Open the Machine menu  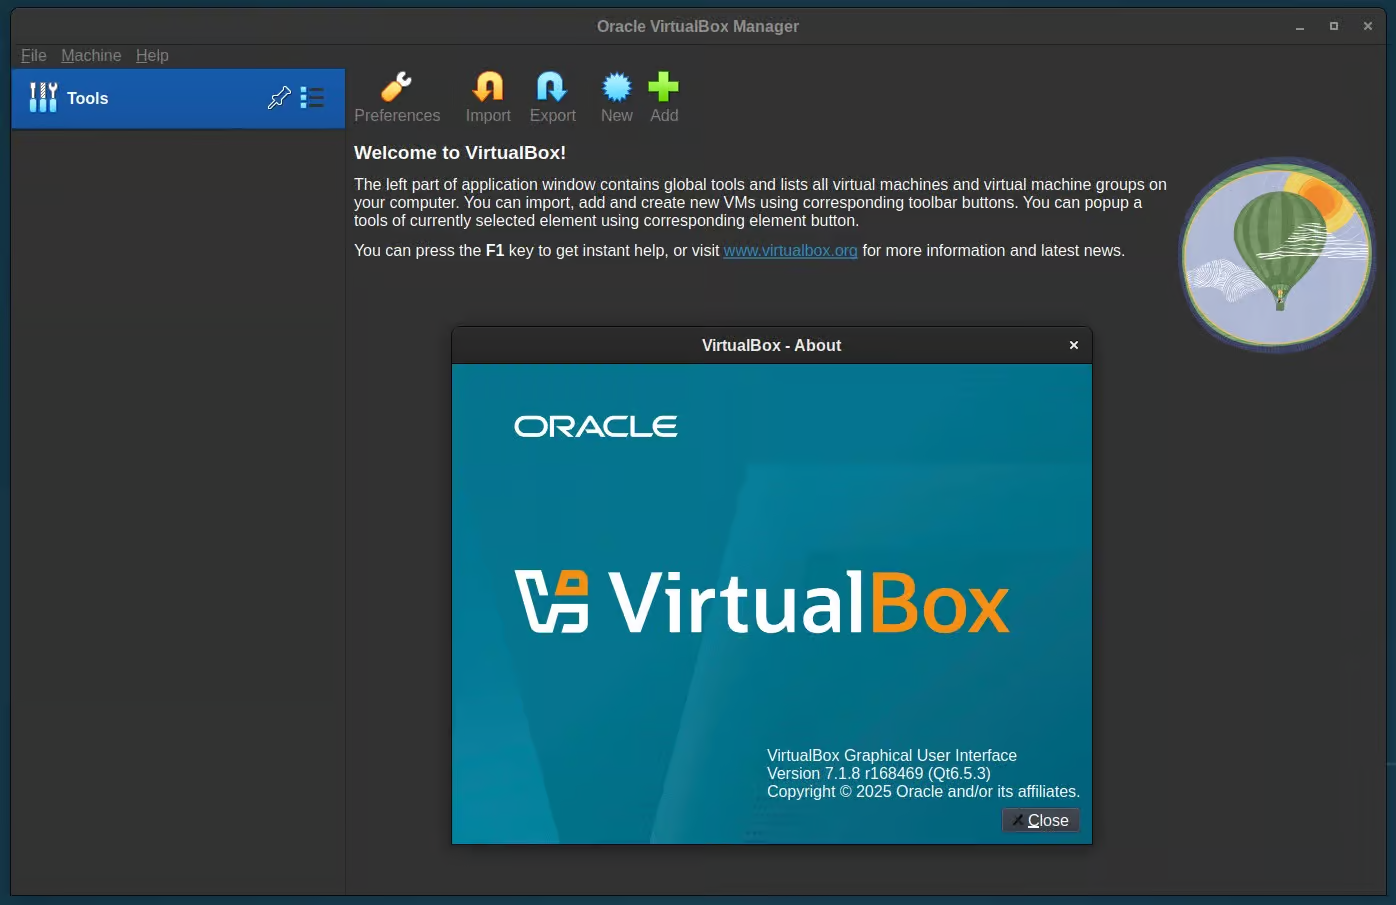(x=91, y=56)
